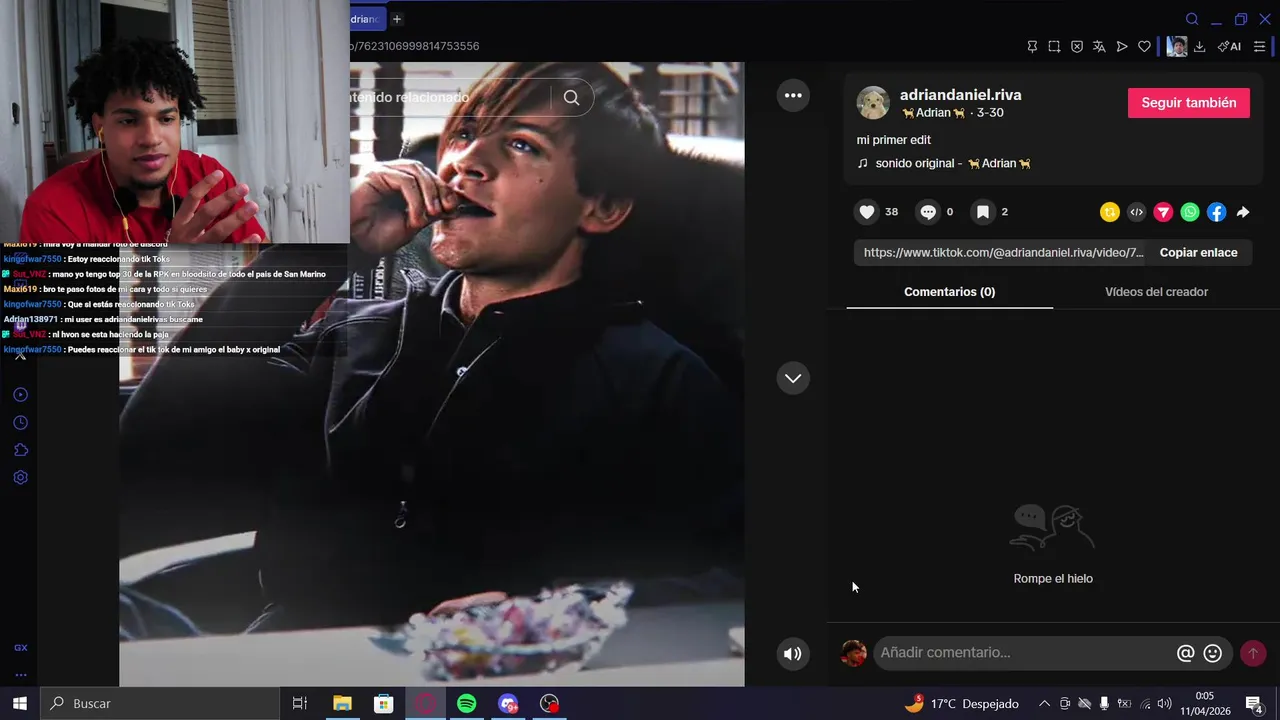The width and height of the screenshot is (1280, 720).
Task: Click the Copiar enlace button
Action: (x=1198, y=253)
